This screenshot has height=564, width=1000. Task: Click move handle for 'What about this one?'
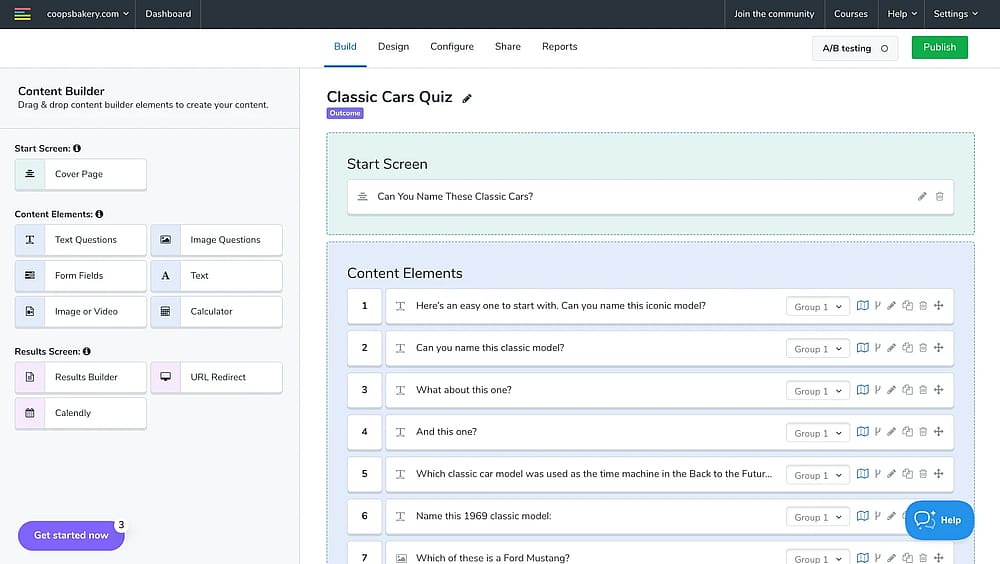(939, 390)
